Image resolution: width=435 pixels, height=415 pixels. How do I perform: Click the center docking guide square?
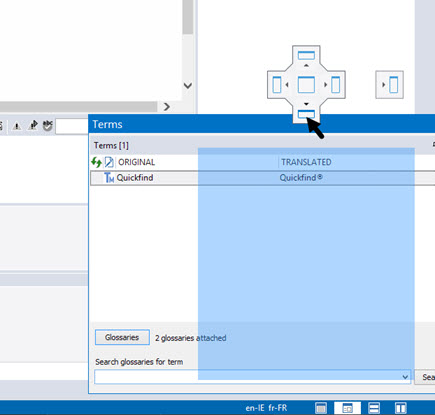(306, 85)
